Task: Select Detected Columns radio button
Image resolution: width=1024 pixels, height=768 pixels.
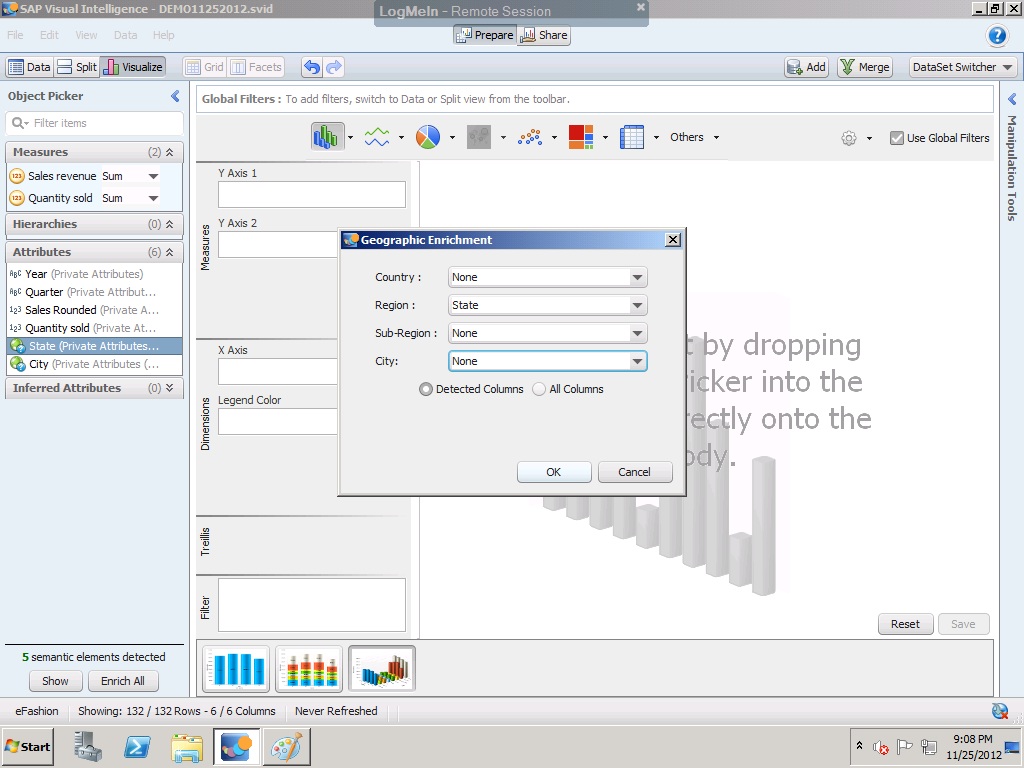Action: tap(426, 389)
